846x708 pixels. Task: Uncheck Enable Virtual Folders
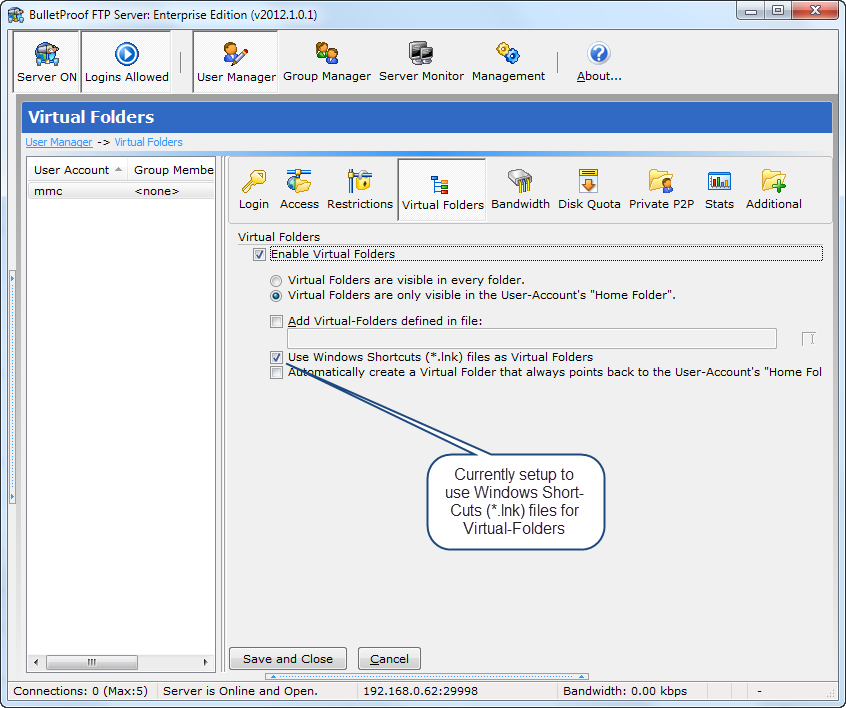click(259, 254)
